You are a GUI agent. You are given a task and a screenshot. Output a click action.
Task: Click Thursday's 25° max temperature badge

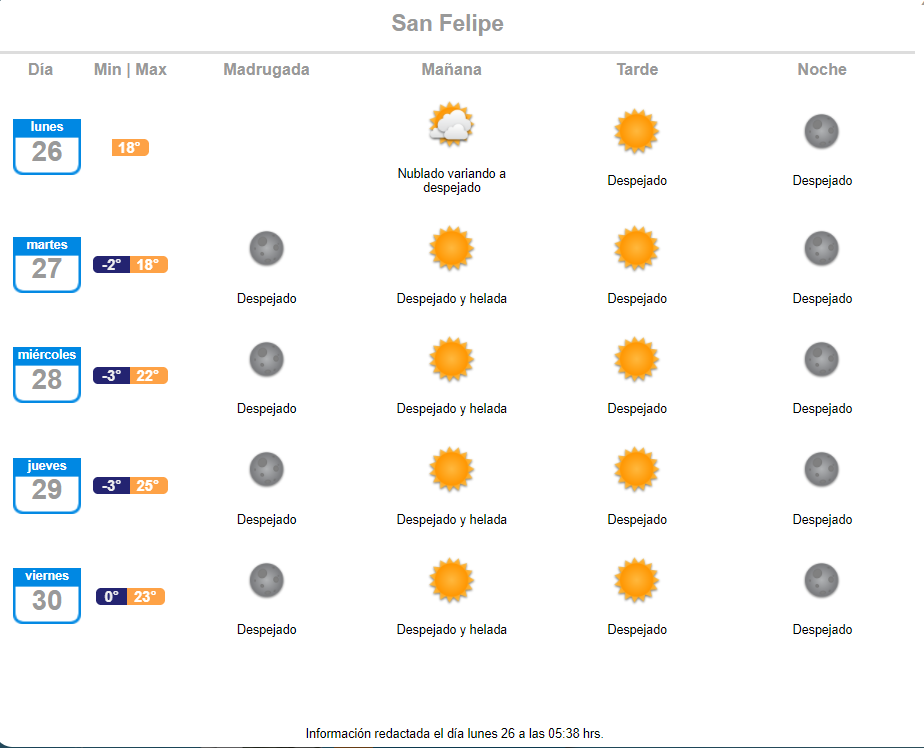[148, 486]
